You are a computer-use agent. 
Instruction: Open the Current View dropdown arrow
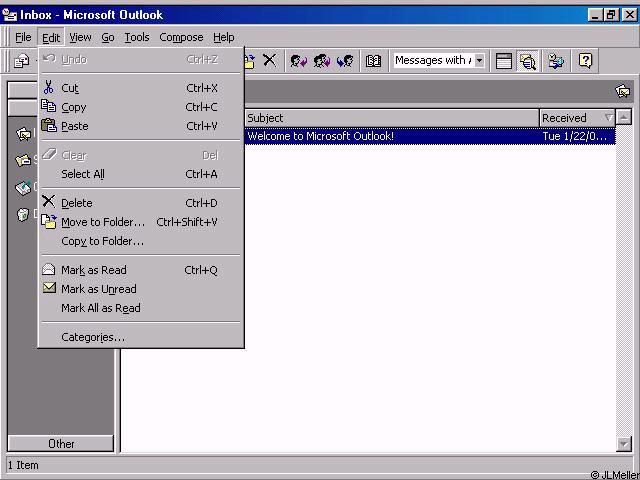[480, 61]
